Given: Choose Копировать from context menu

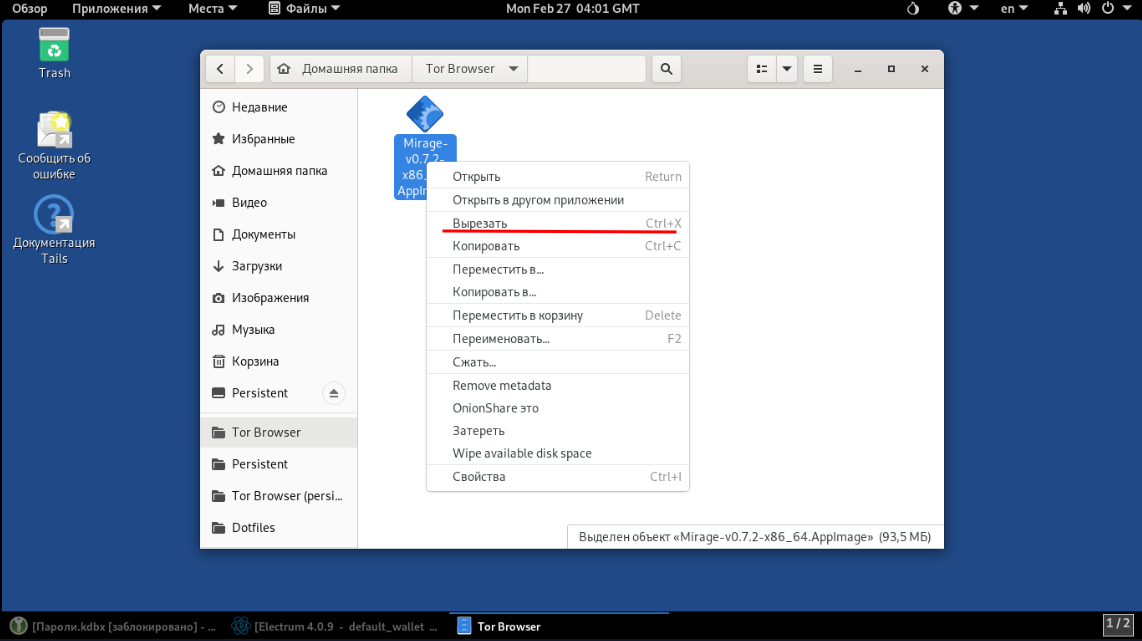Looking at the screenshot, I should click(486, 246).
